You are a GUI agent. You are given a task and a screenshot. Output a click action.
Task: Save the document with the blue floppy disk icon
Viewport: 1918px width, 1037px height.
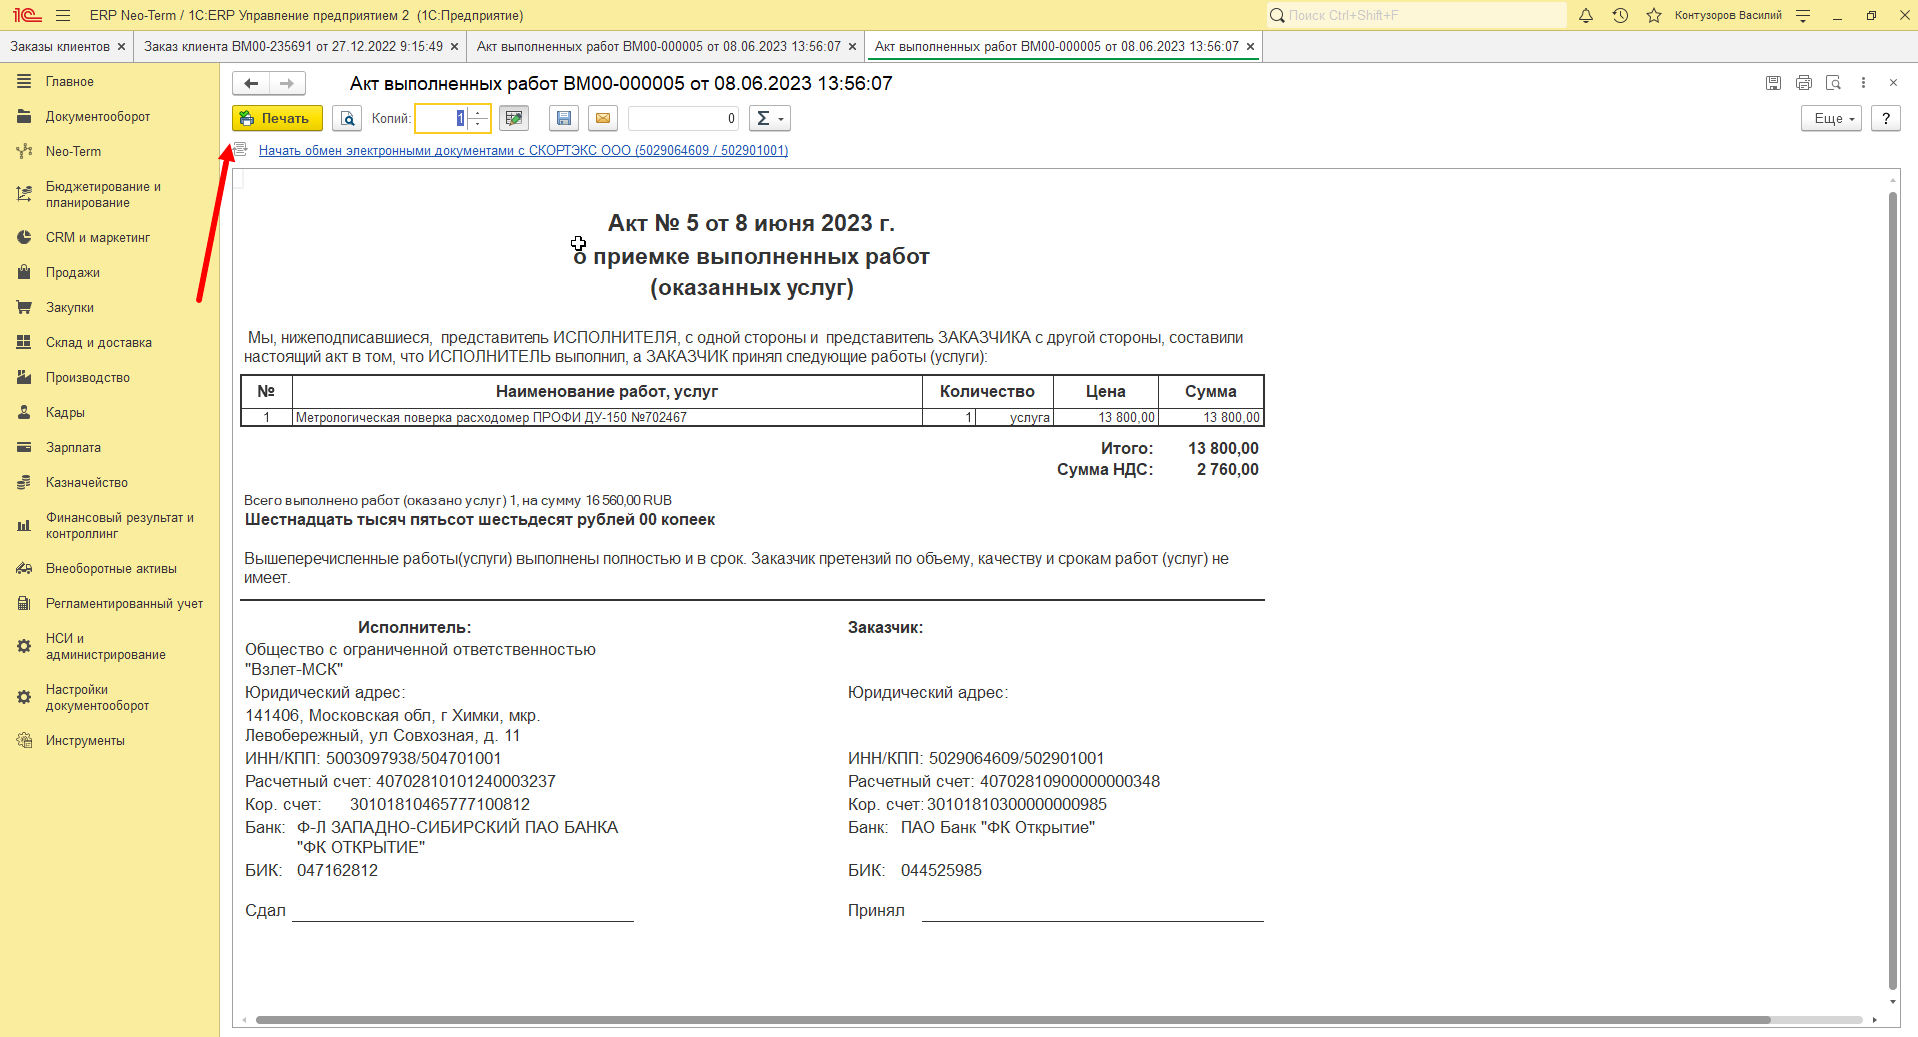pos(564,118)
